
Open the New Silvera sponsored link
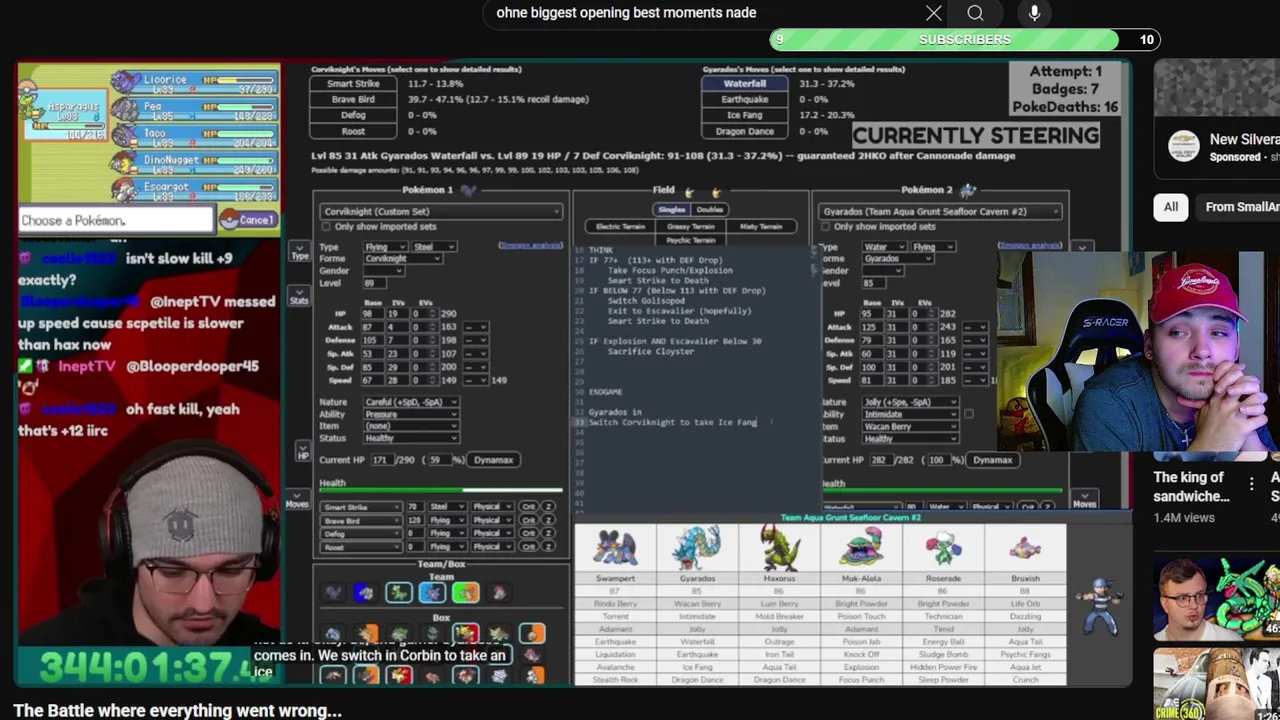click(1244, 140)
